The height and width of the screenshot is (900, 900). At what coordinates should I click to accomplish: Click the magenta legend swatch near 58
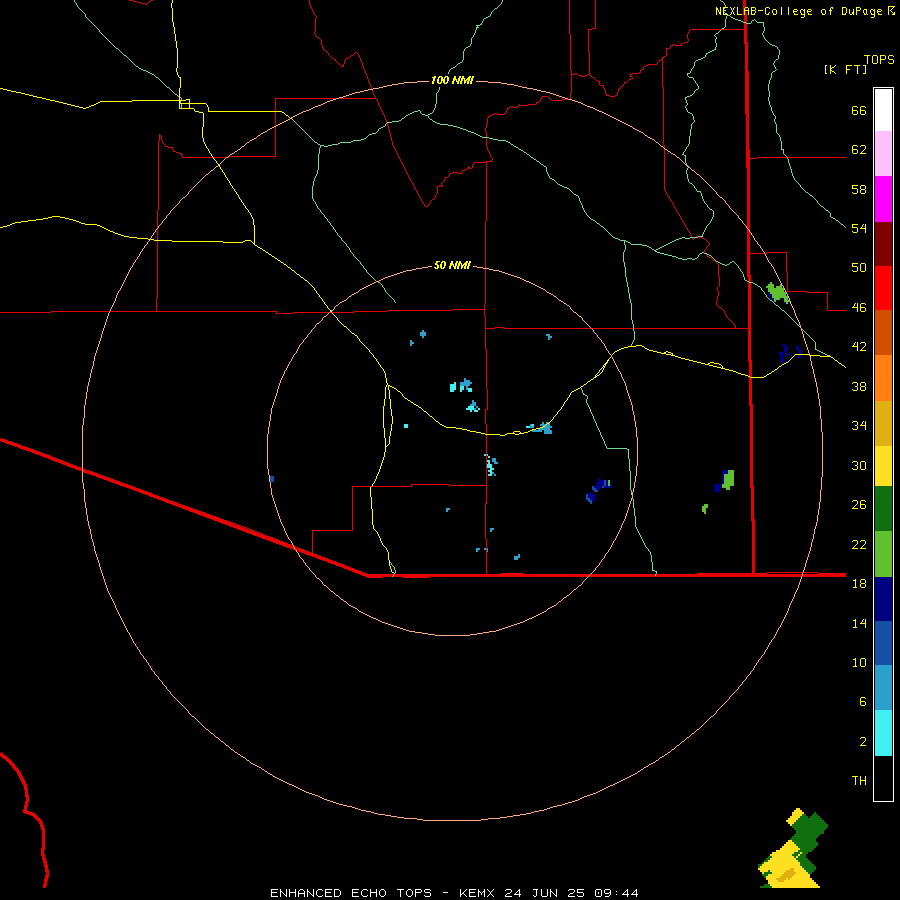pyautogui.click(x=883, y=199)
